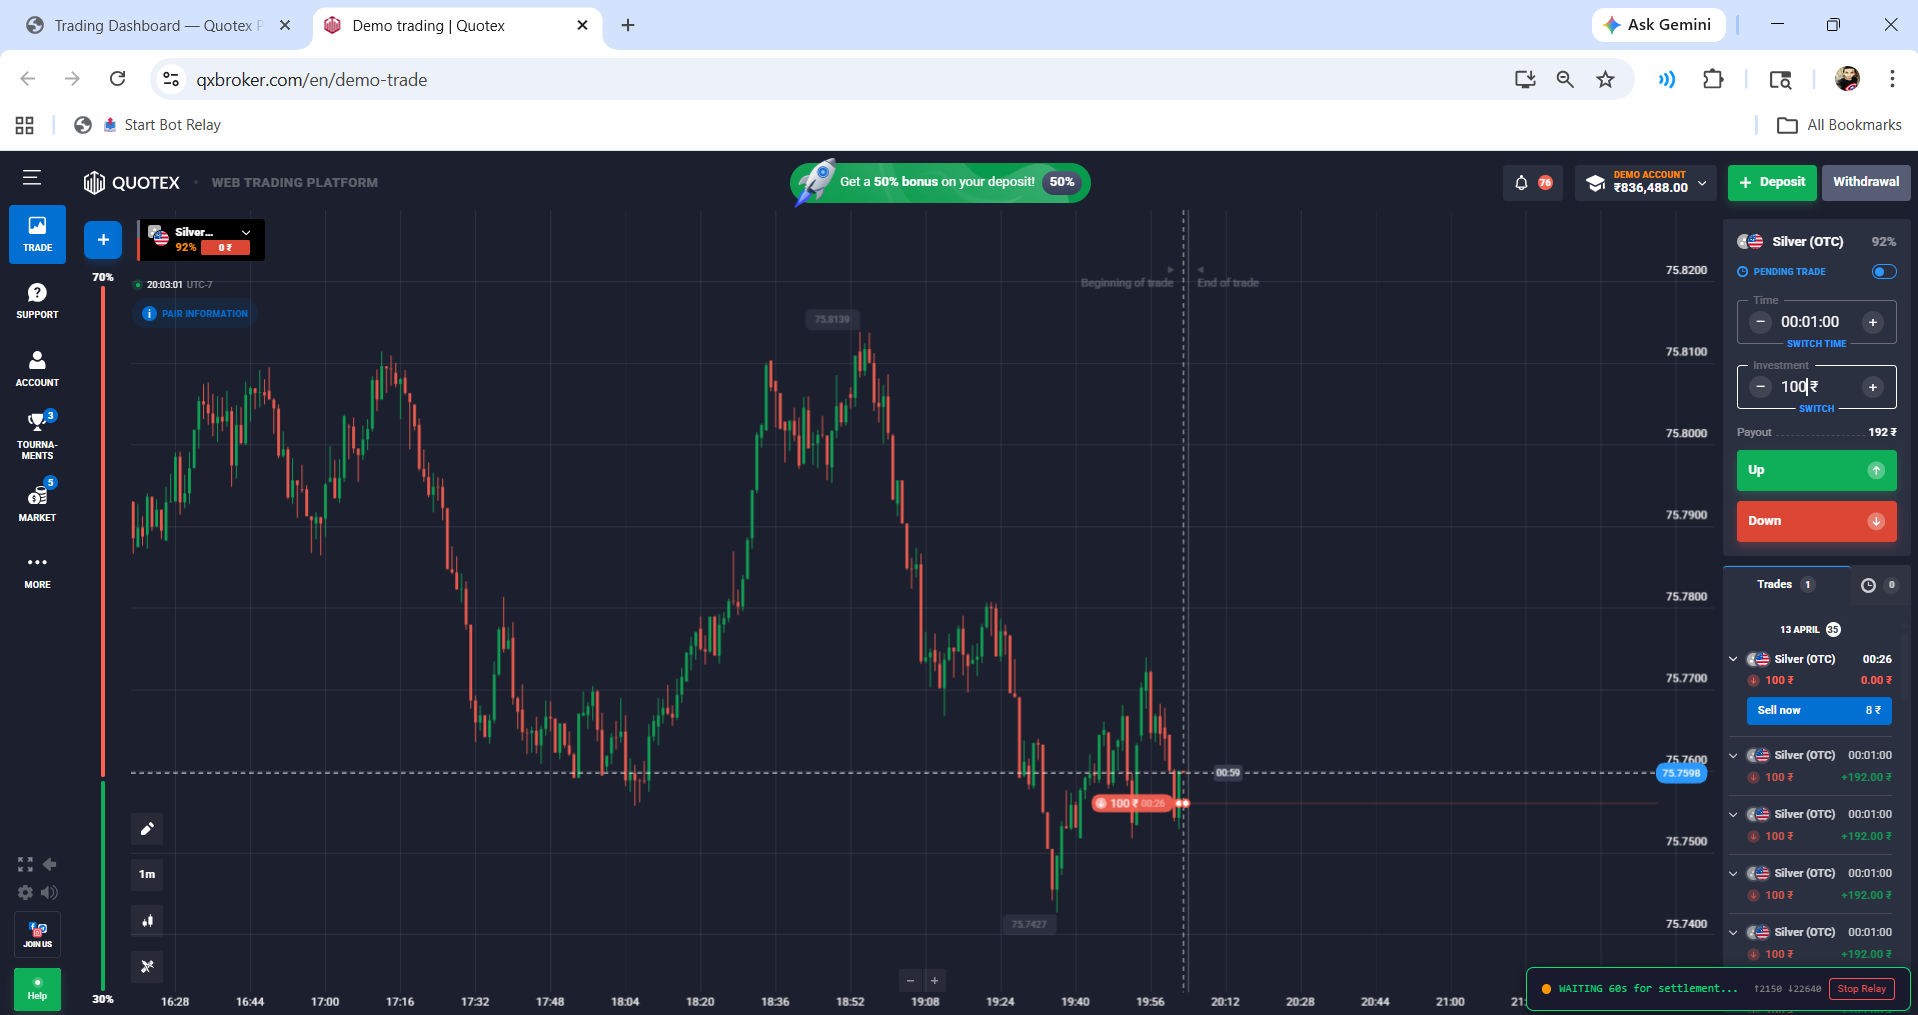Click Ask Gemini button
Screen dimensions: 1918x1015
click(1658, 25)
